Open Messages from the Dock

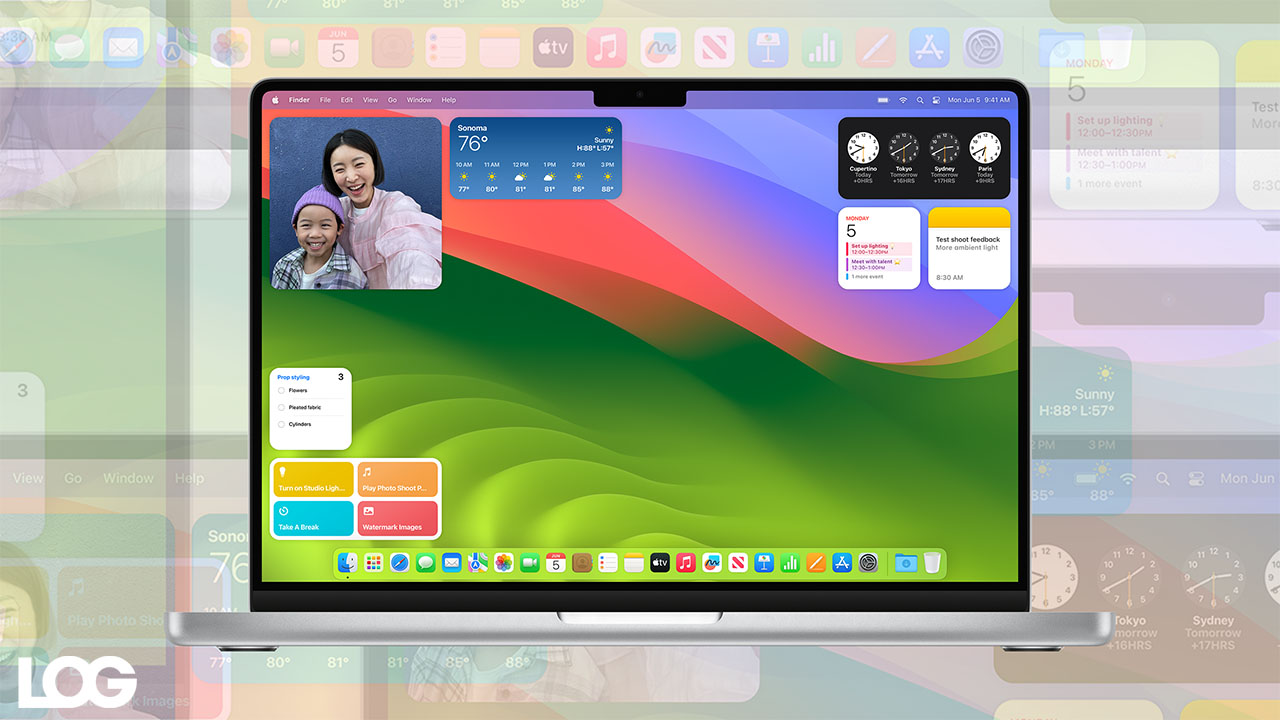tap(425, 563)
